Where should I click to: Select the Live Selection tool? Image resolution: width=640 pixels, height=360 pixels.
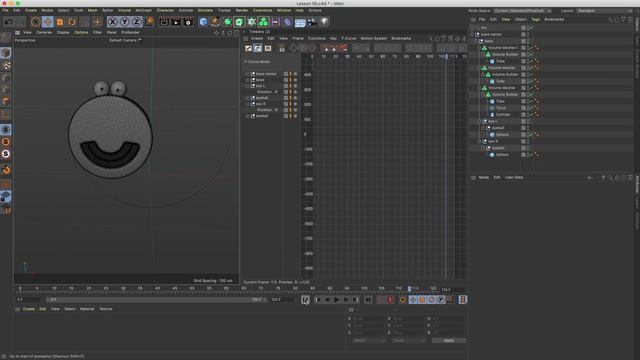(x=36, y=22)
